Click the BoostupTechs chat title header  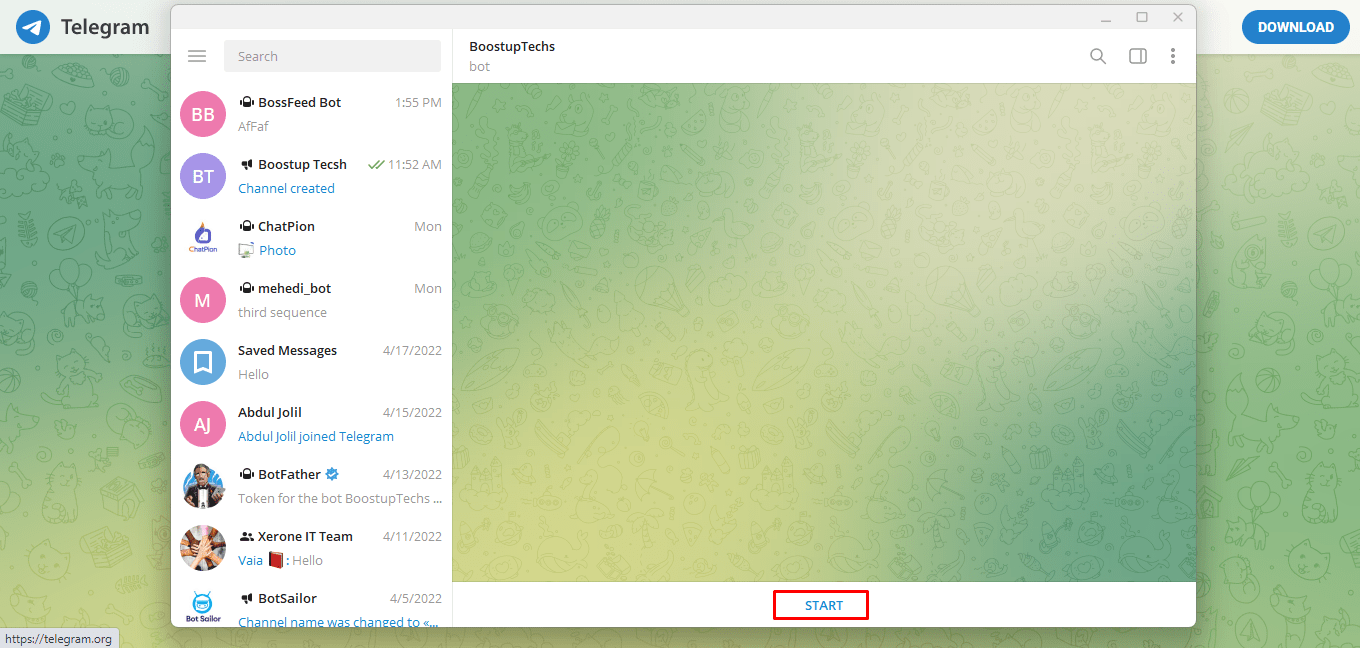click(512, 47)
